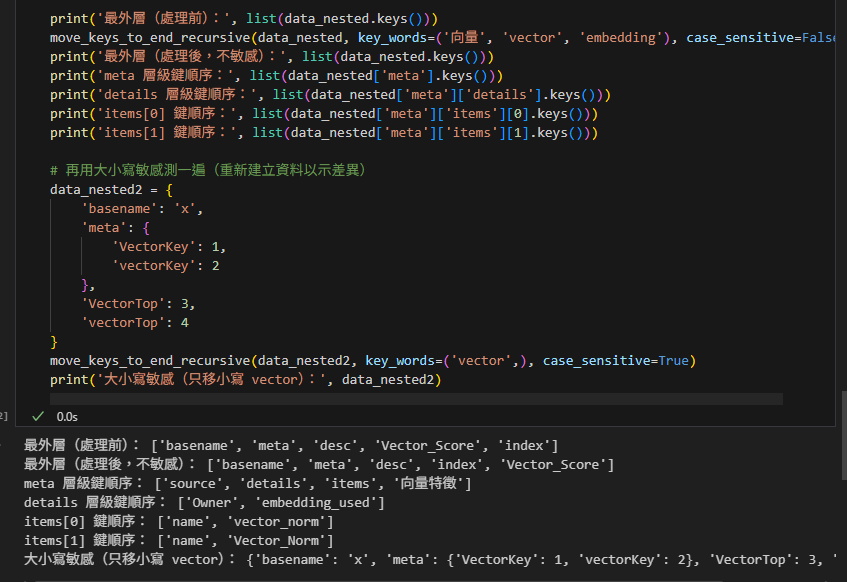This screenshot has width=847, height=582.
Task: Click the cell execution count bracket
Action: pyautogui.click(x=5, y=416)
